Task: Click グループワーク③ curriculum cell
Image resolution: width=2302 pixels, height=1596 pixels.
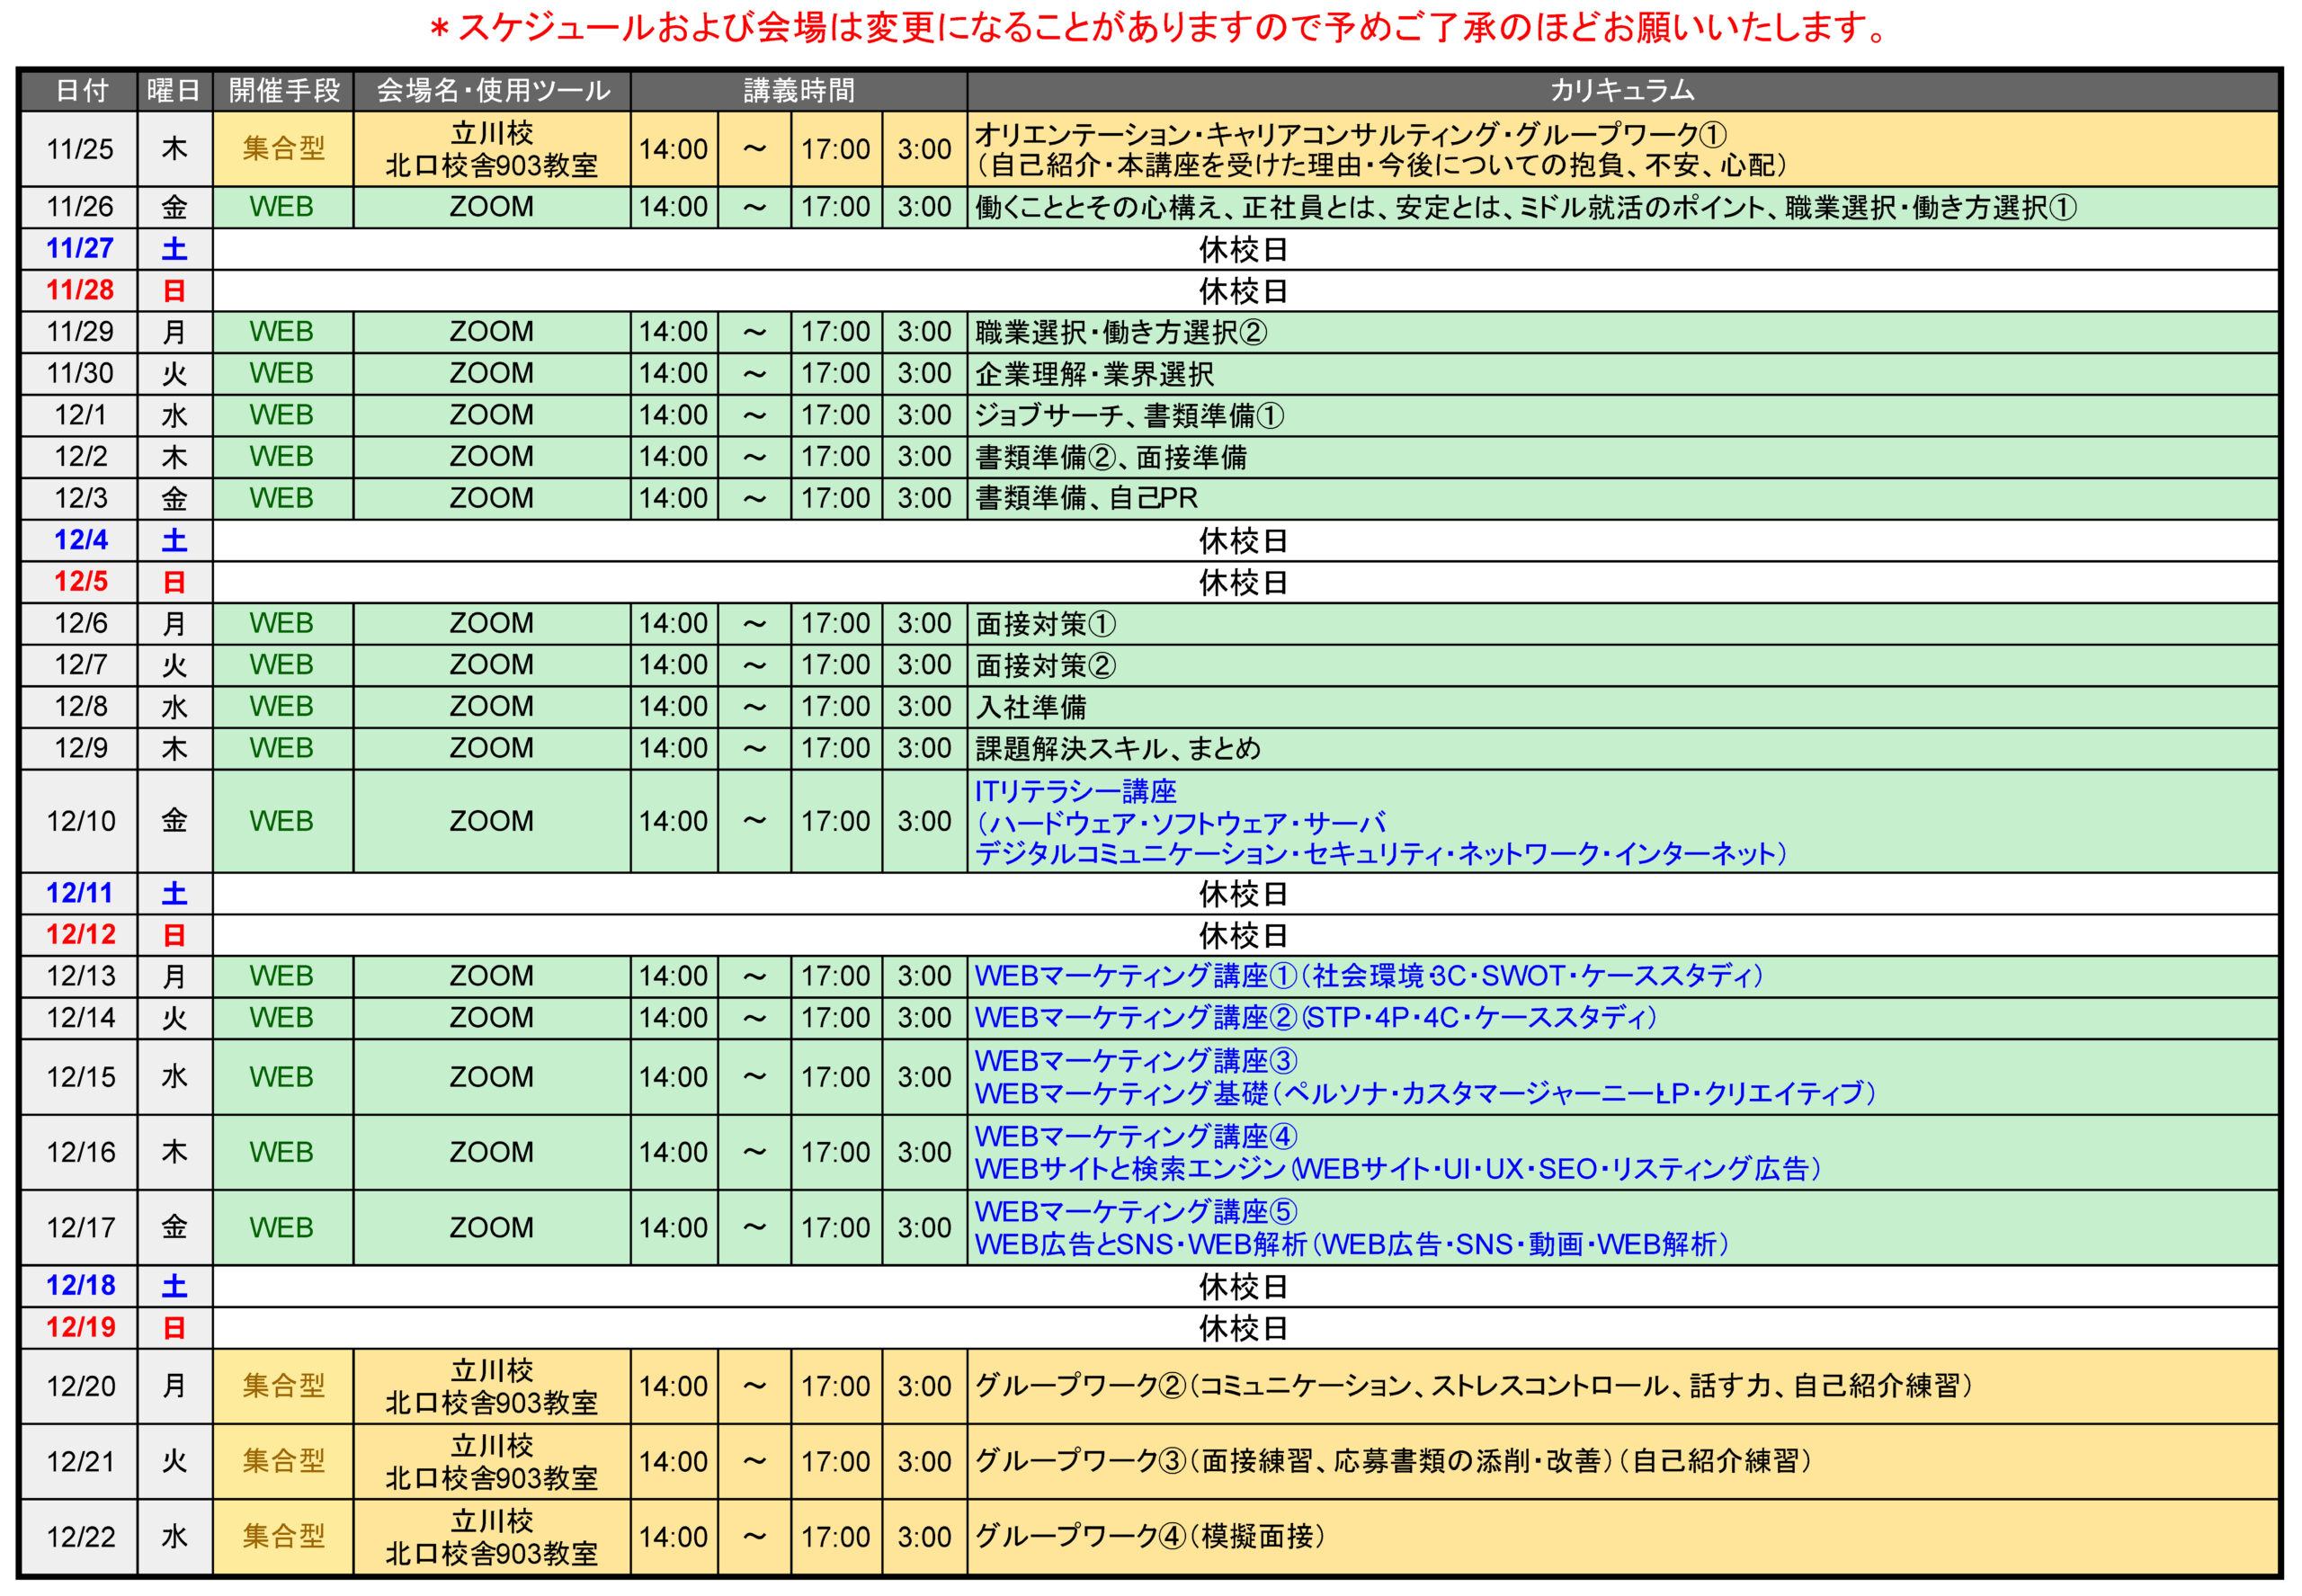Action: point(1622,1462)
